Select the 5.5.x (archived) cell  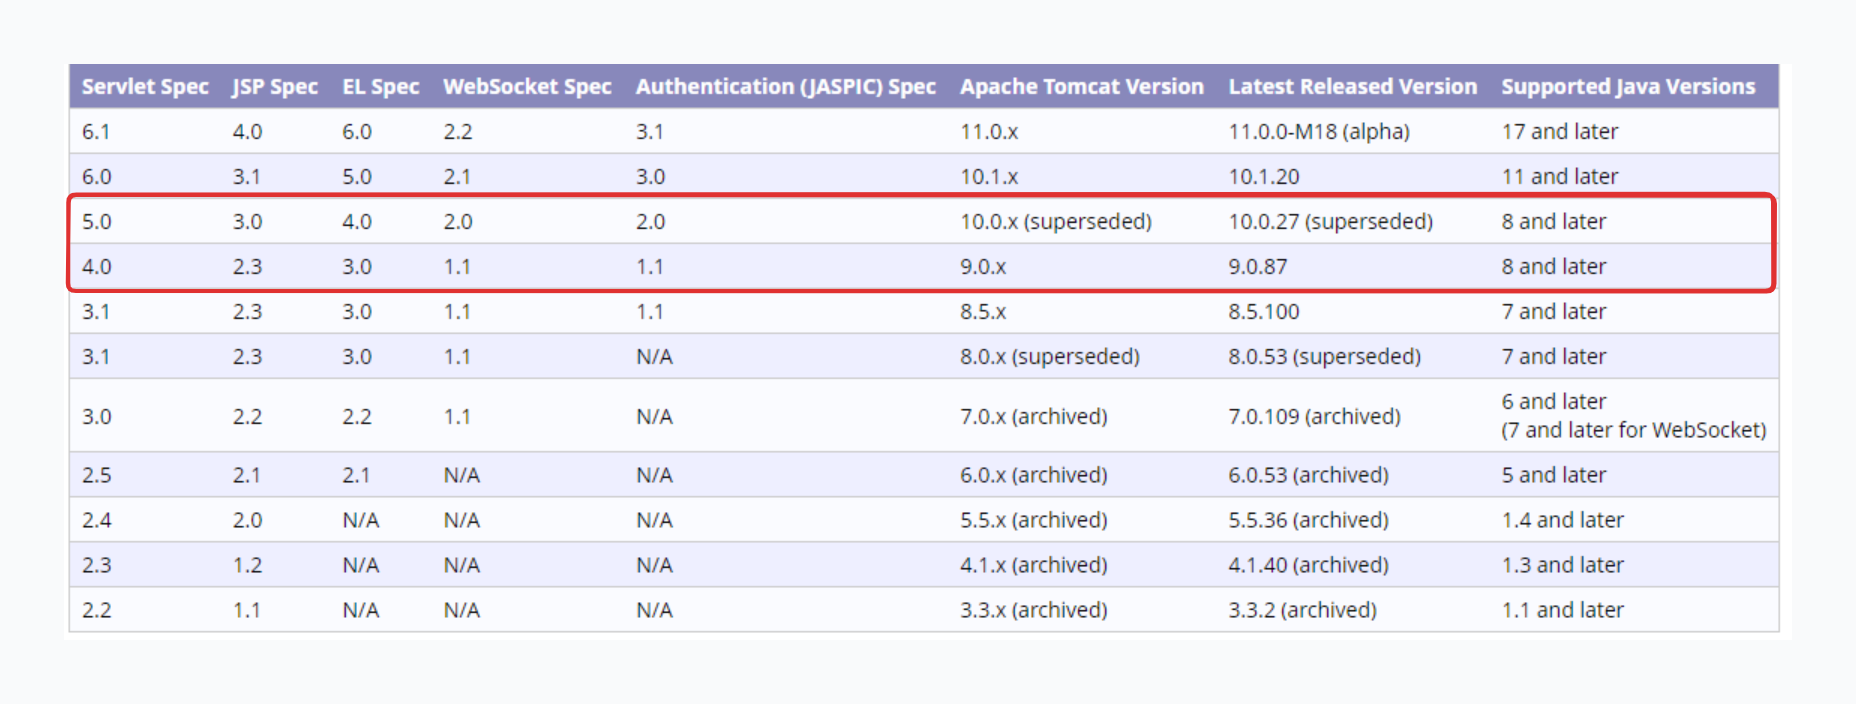click(x=1034, y=520)
